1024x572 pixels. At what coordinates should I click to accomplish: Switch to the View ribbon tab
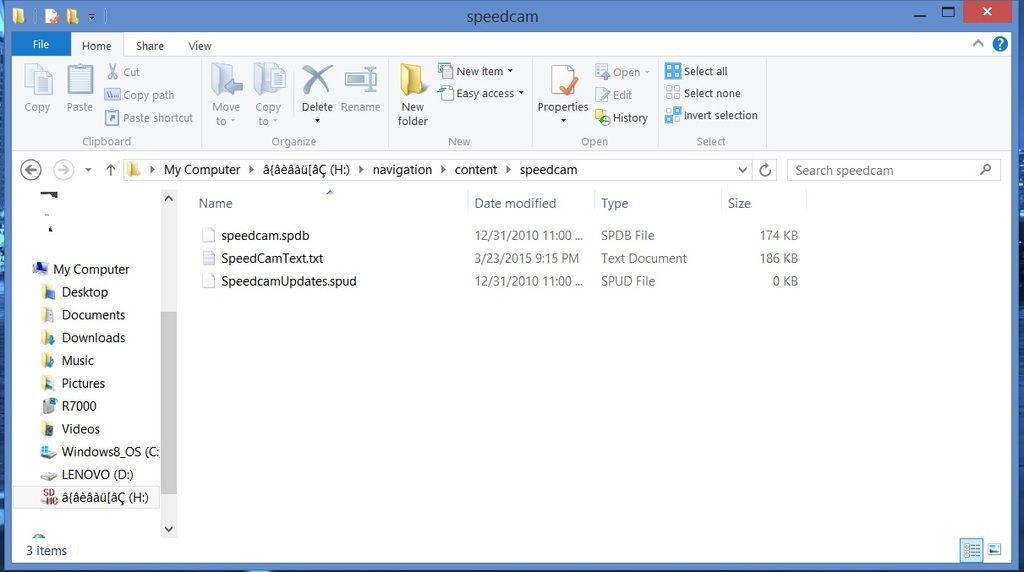(x=200, y=46)
